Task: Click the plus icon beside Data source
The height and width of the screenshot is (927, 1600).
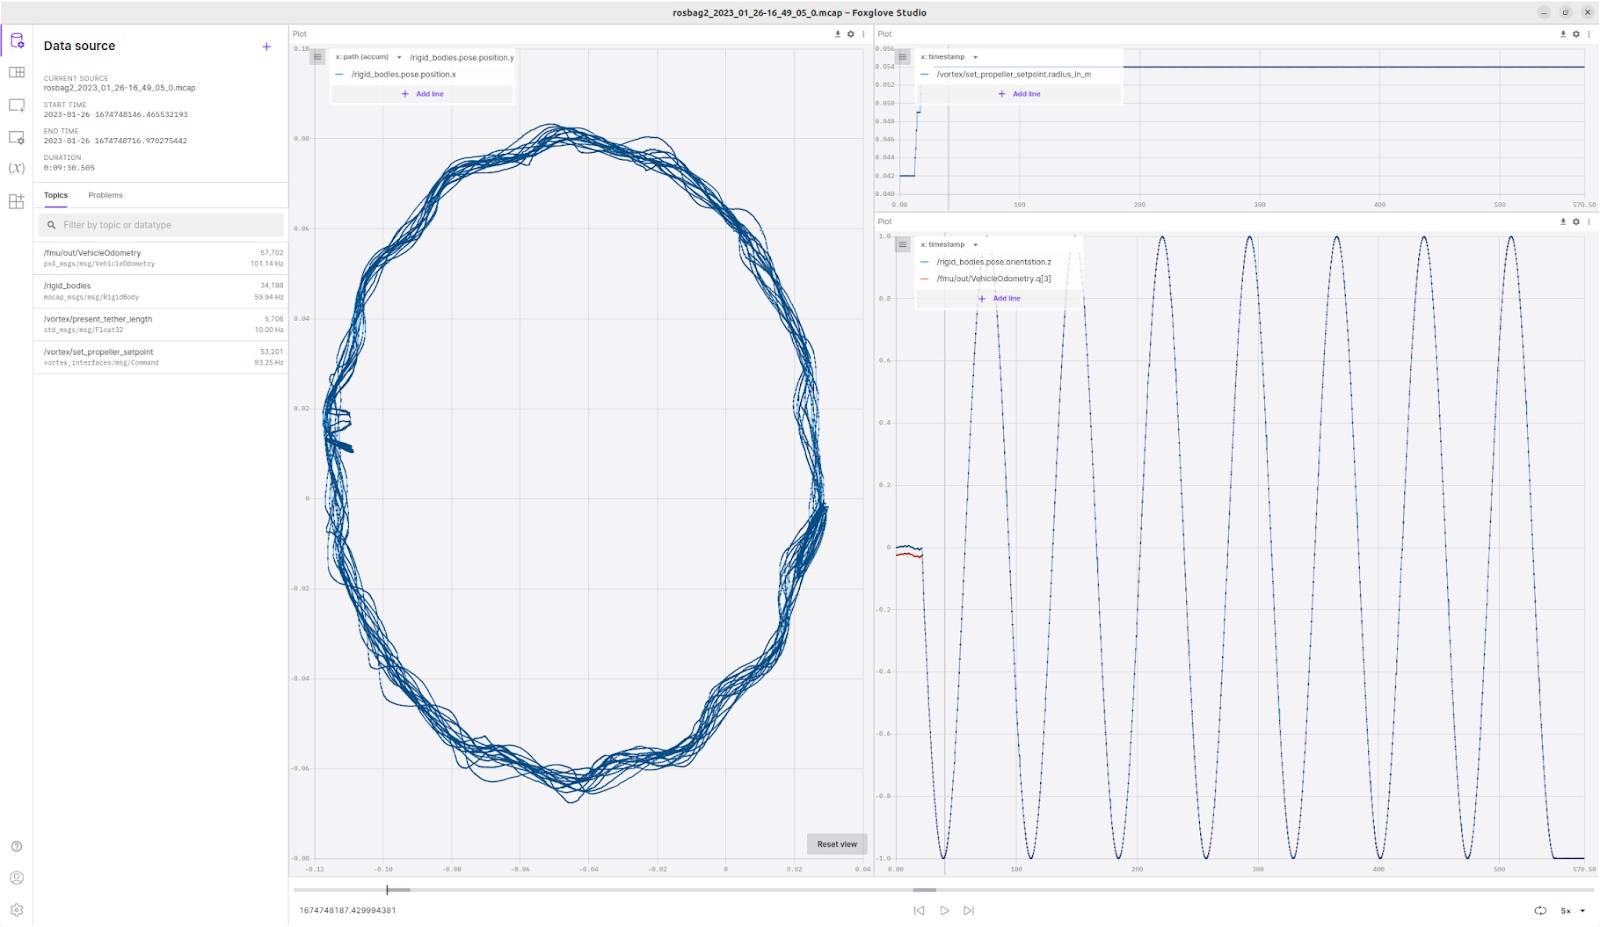Action: pyautogui.click(x=266, y=46)
